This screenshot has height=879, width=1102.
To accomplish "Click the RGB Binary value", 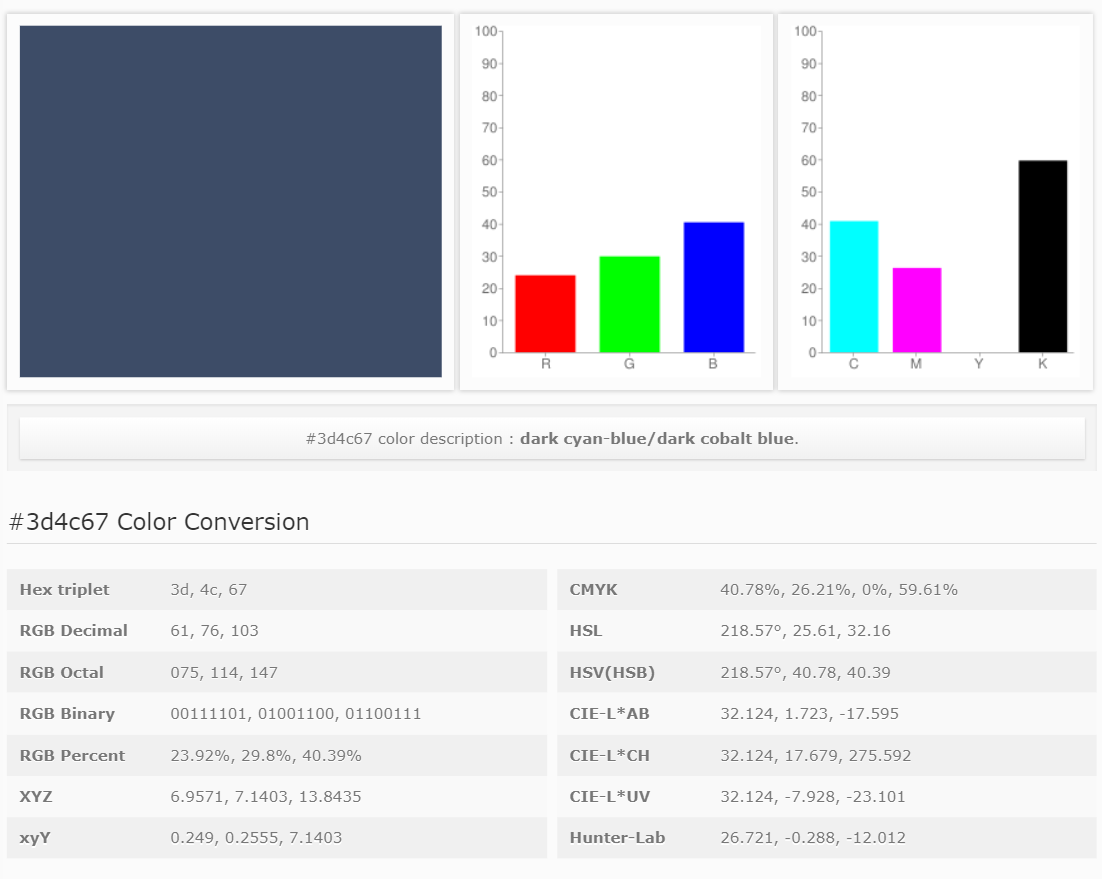I will [296, 714].
